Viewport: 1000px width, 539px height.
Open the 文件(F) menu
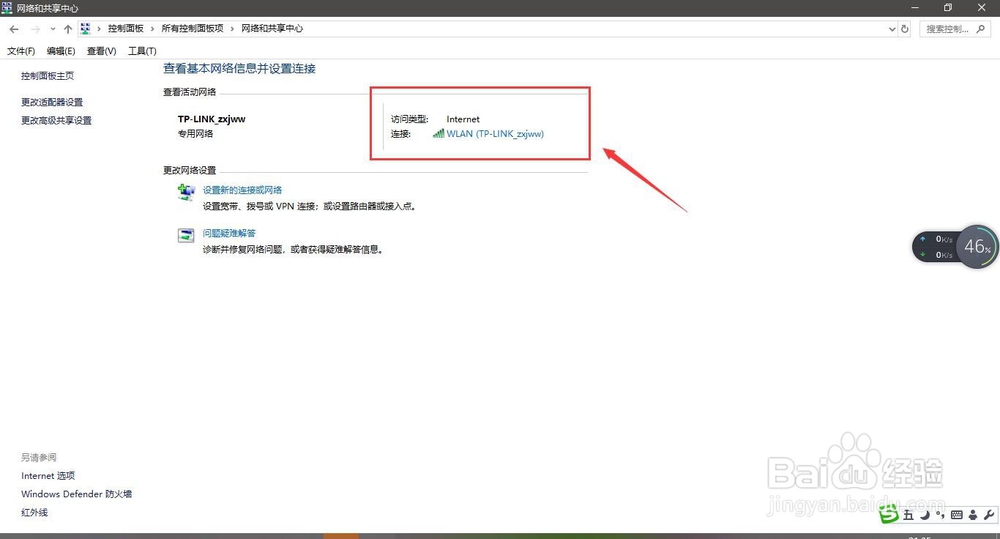pos(21,51)
